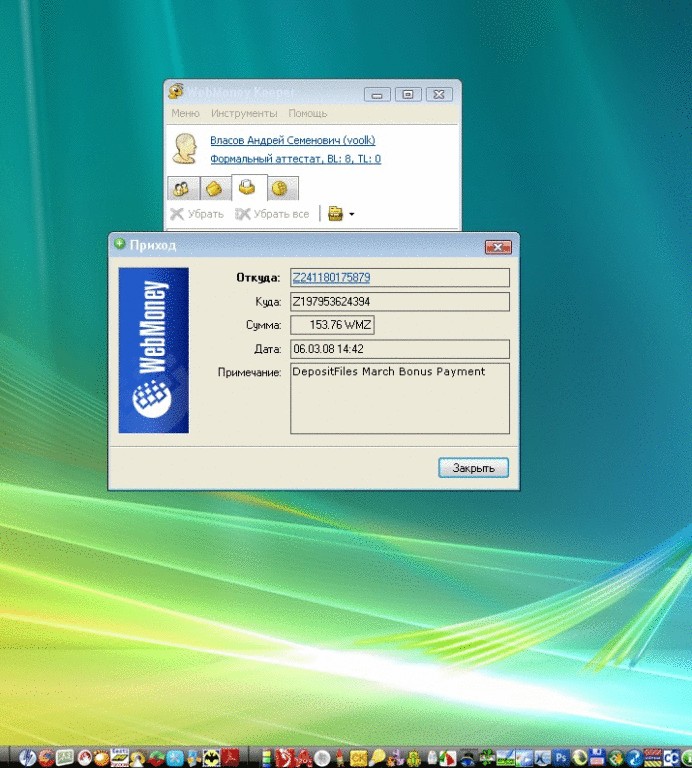Screen dimensions: 692x768
Task: Open the Меню menu
Action: point(185,113)
